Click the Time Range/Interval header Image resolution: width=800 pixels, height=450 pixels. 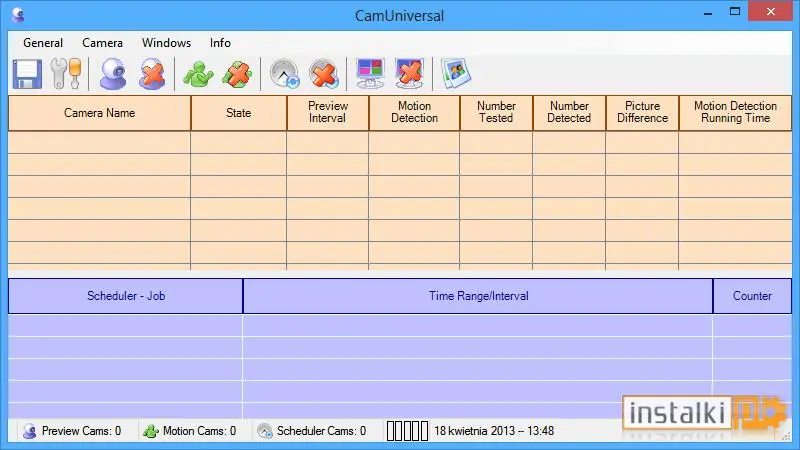pyautogui.click(x=478, y=296)
